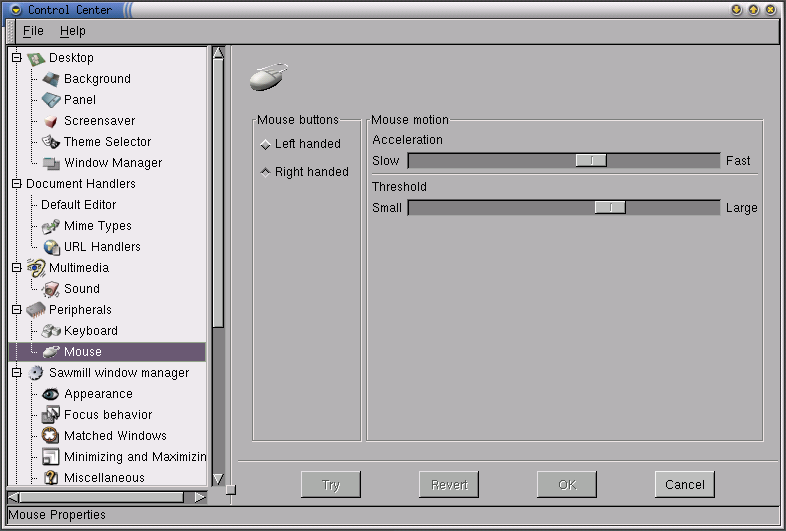Open the Keyboard settings icon
The height and width of the screenshot is (531, 786).
tap(51, 331)
